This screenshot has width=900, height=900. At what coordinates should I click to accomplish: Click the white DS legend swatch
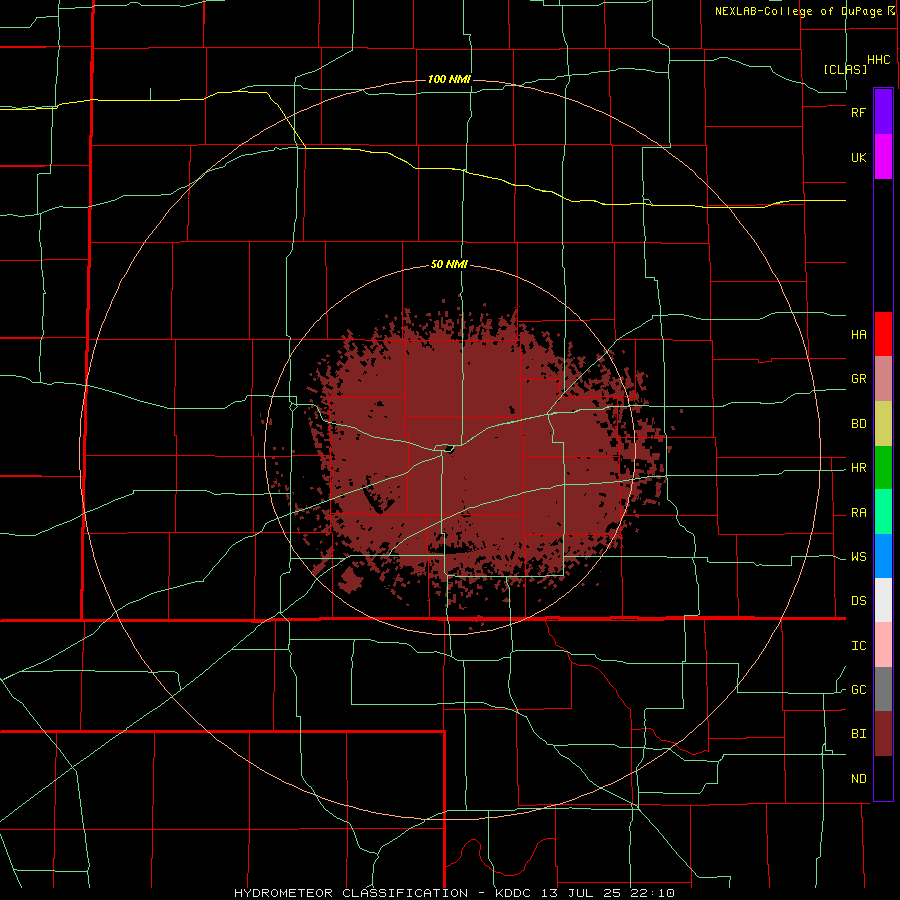point(883,600)
